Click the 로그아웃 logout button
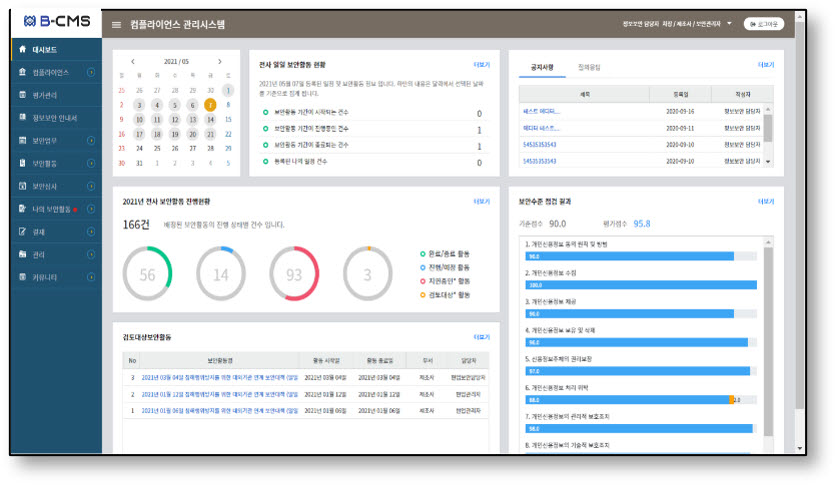Viewport: 836px width, 485px height. [763, 24]
